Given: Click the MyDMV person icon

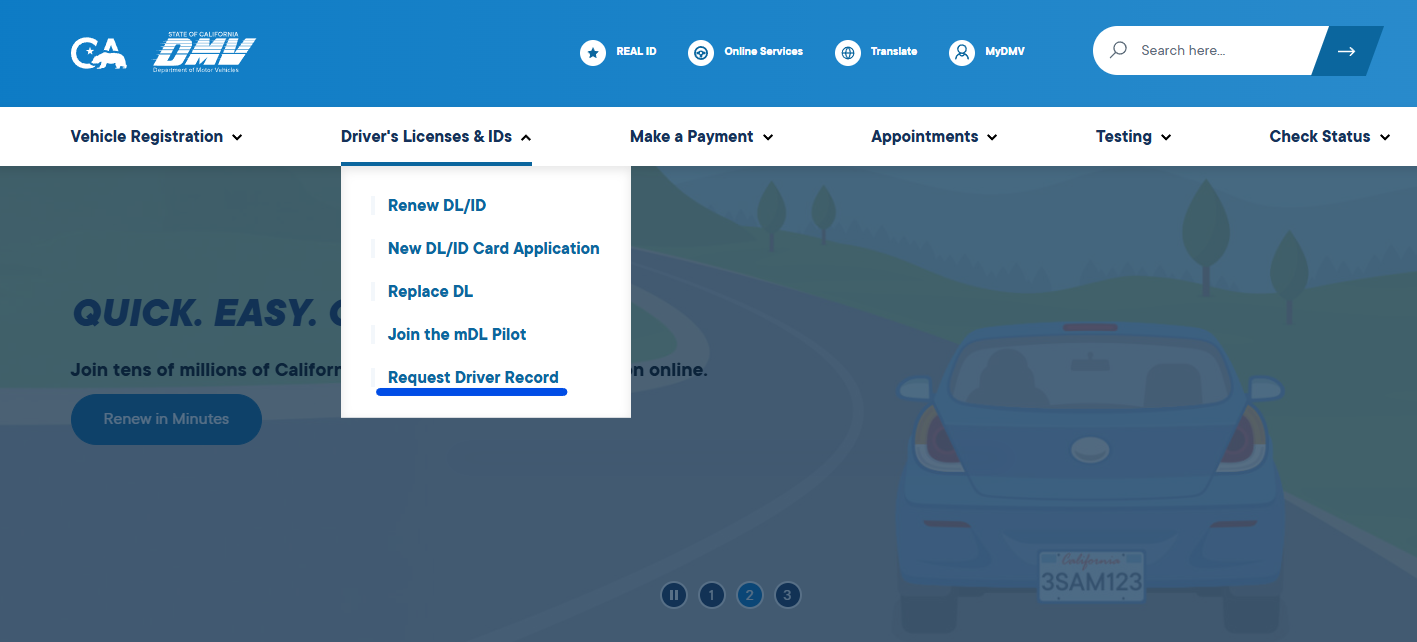Looking at the screenshot, I should click(962, 52).
